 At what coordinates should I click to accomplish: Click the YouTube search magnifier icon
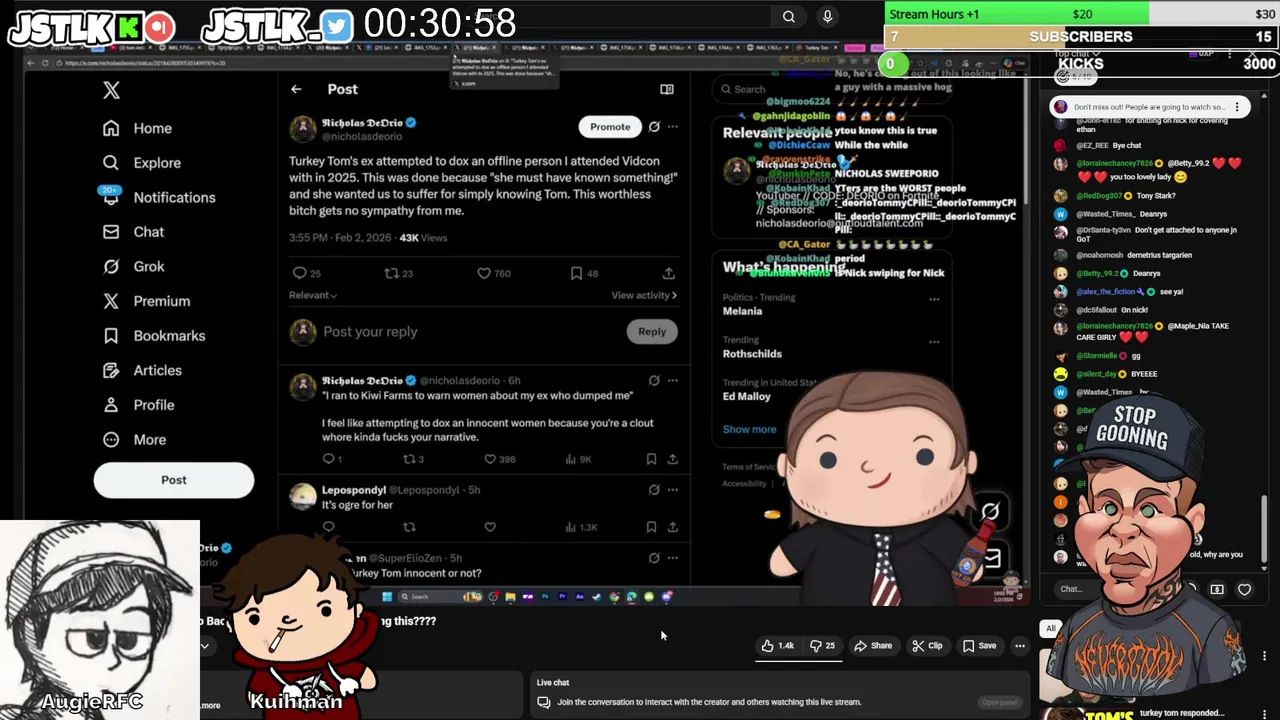tap(789, 16)
